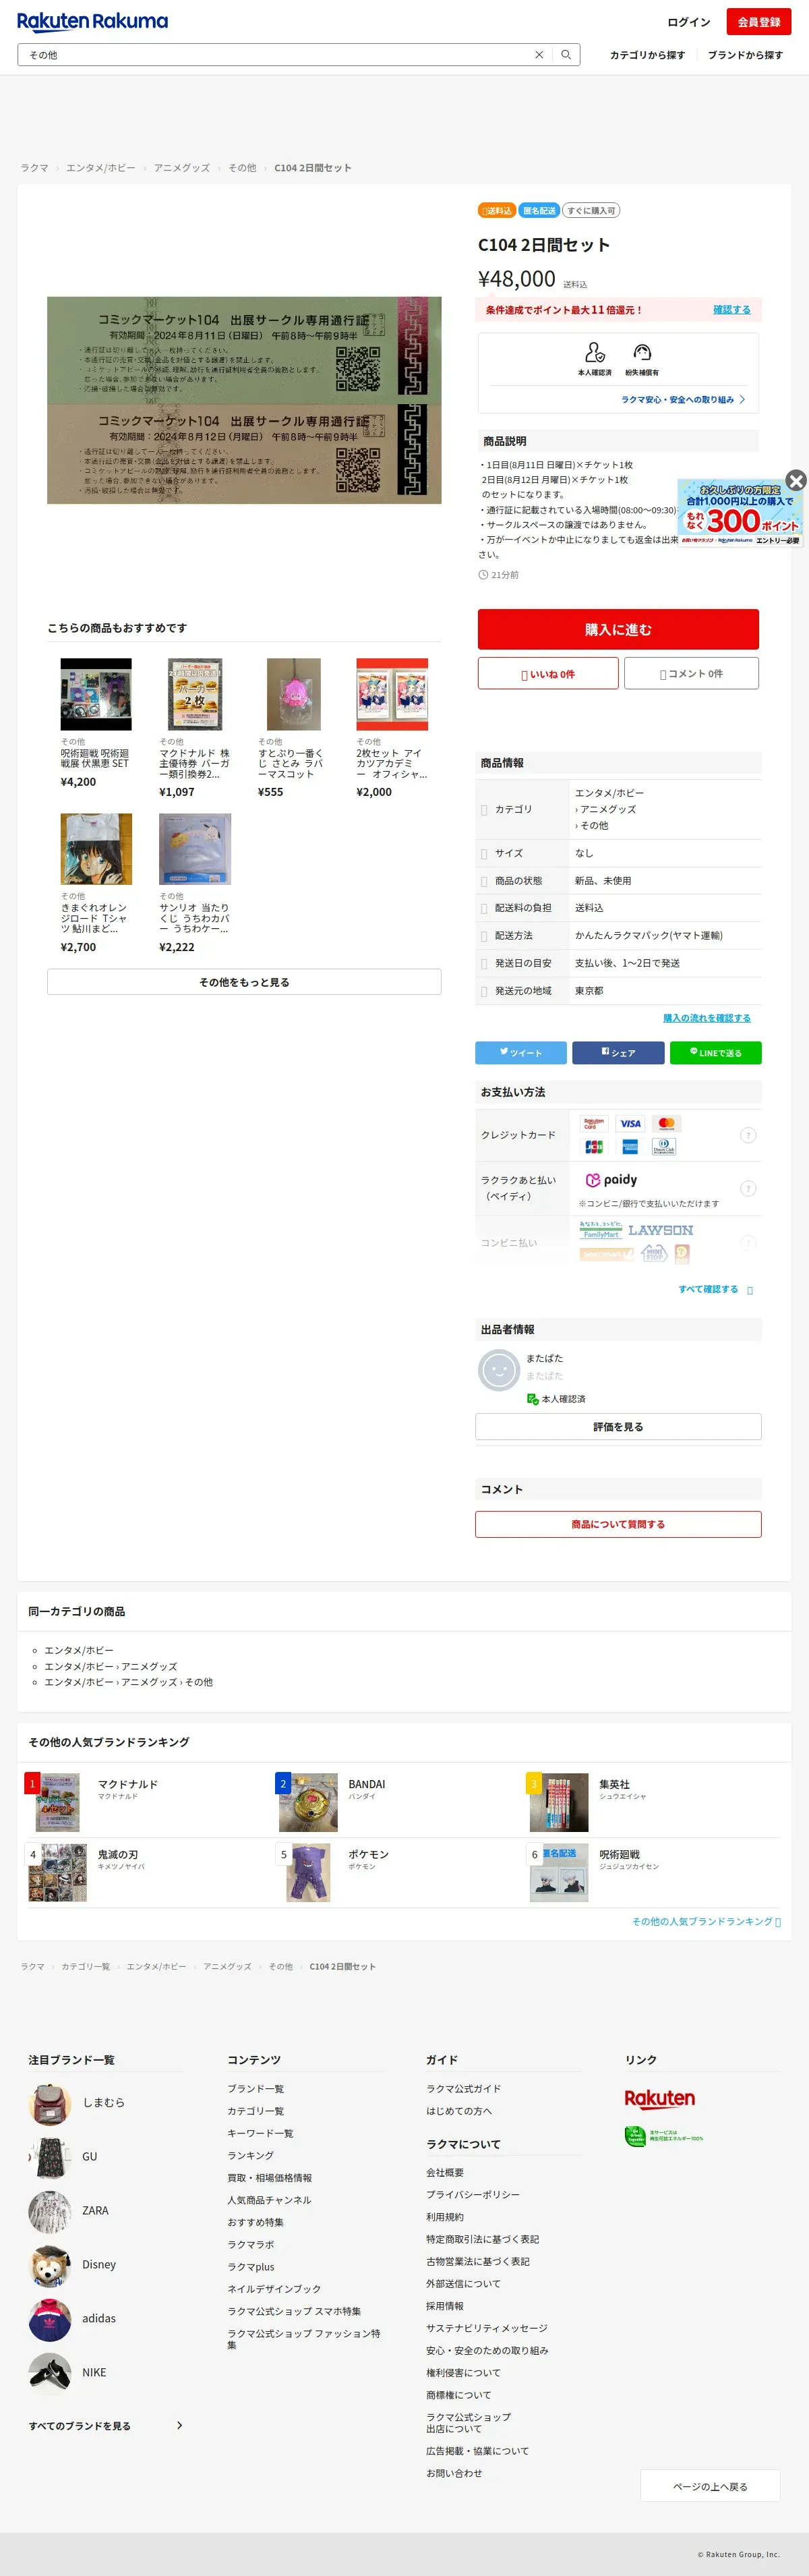
Task: Click the Rakuten logo under リンク
Action: [x=659, y=2098]
